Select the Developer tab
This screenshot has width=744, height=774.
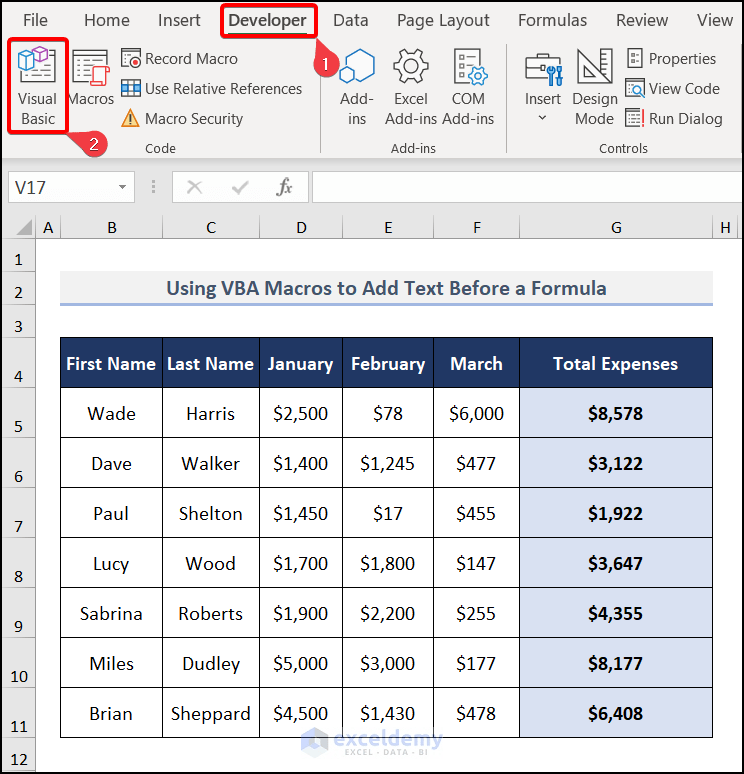click(268, 20)
